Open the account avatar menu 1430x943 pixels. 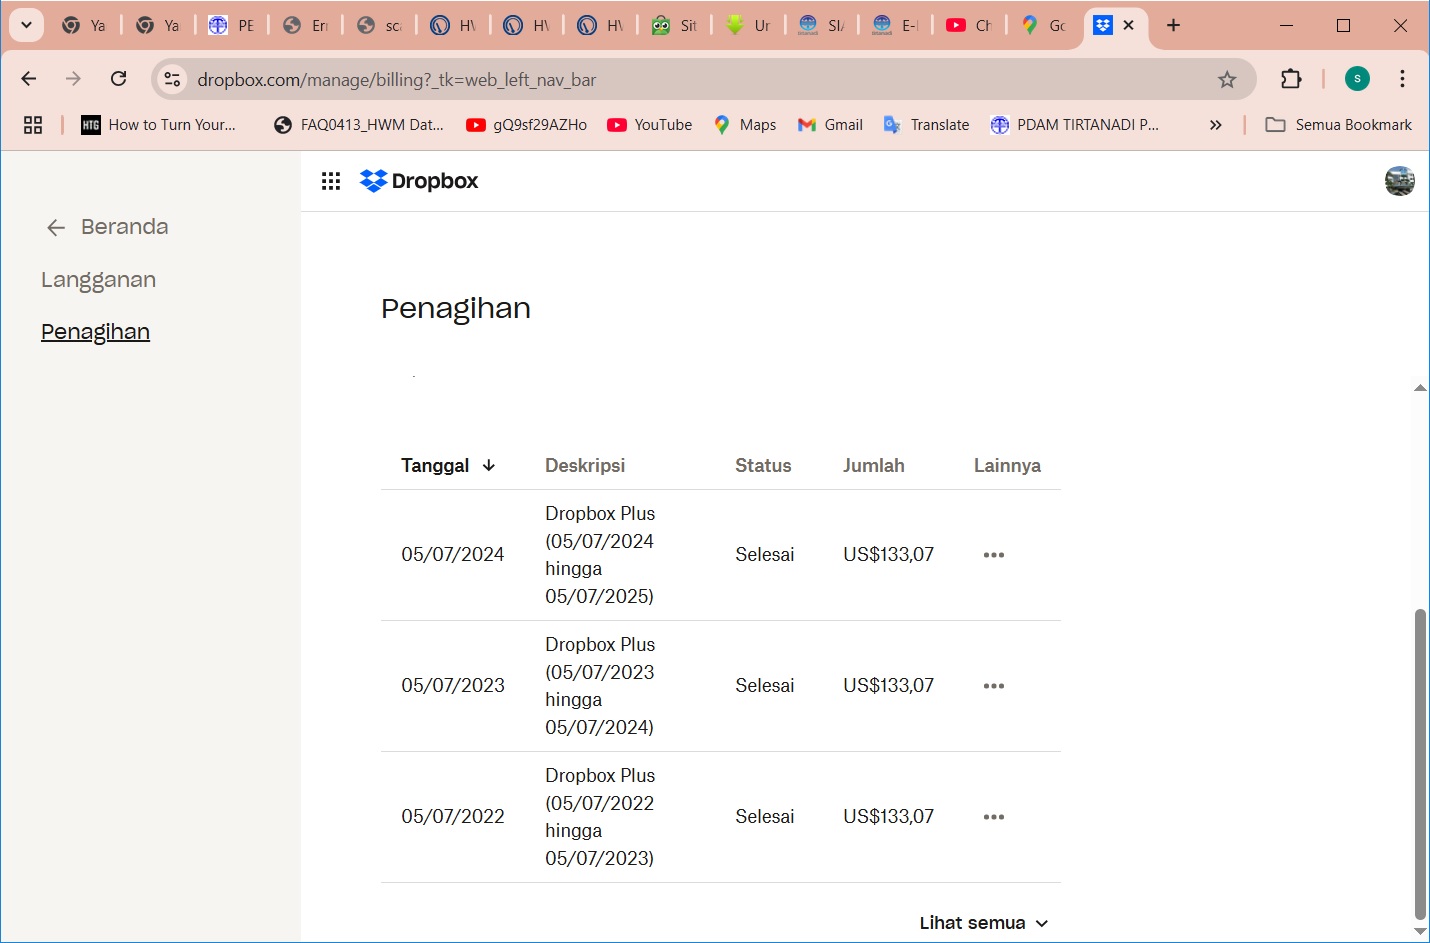click(x=1399, y=181)
